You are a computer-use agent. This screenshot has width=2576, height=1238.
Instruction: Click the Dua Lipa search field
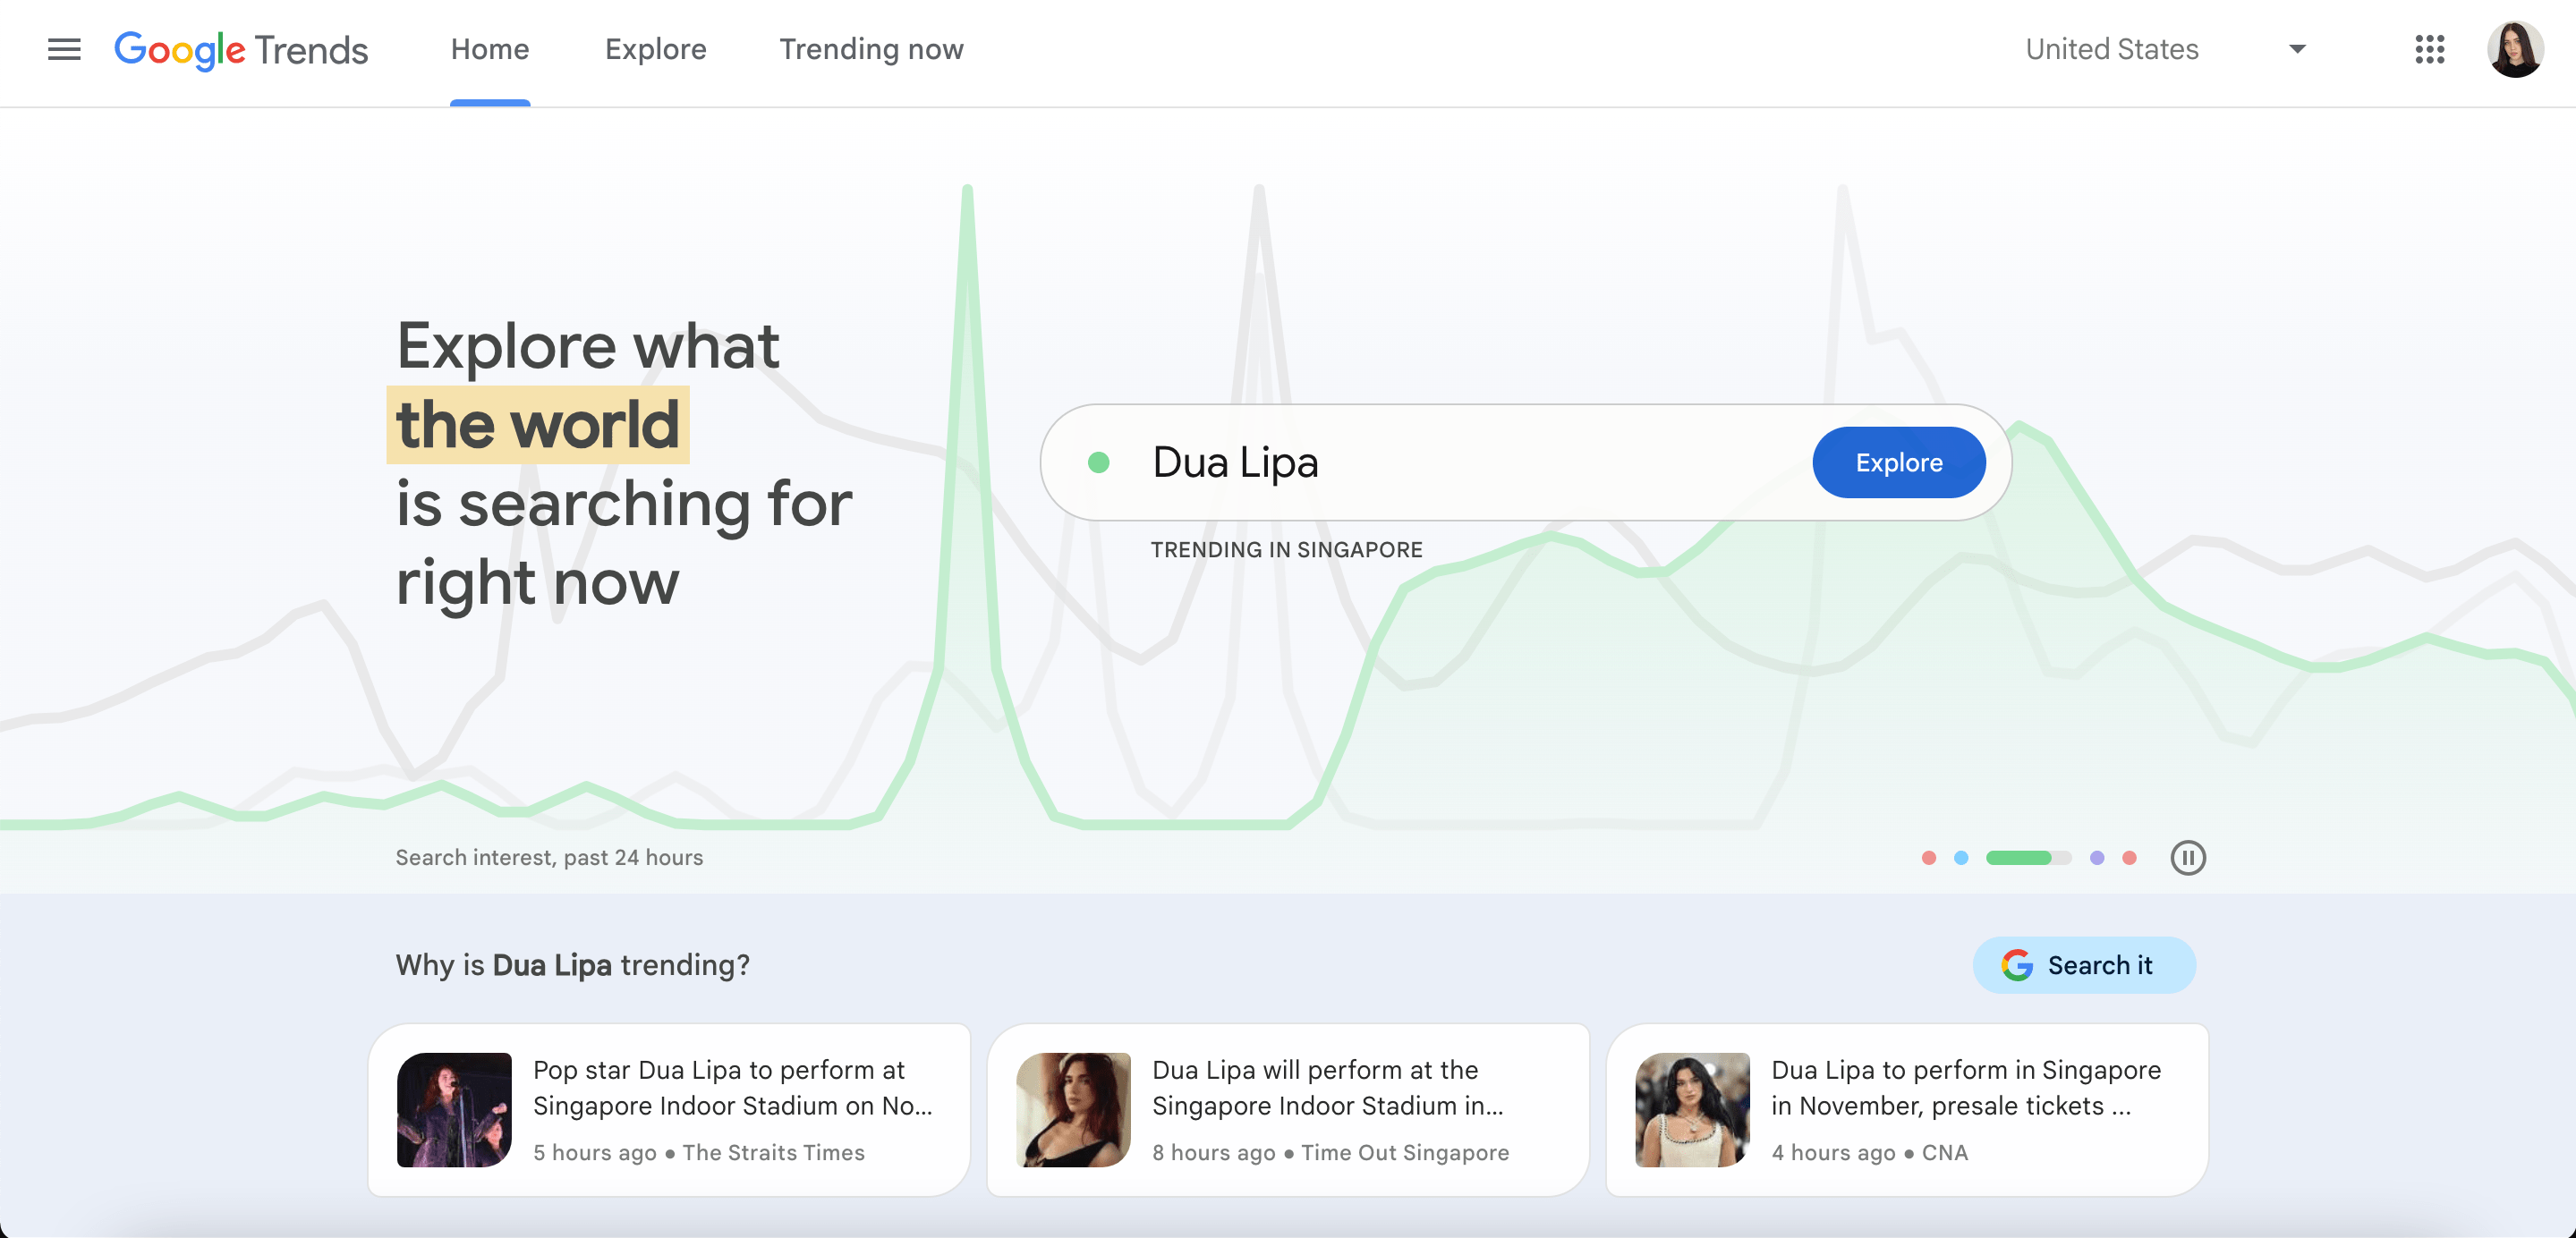pos(1524,462)
